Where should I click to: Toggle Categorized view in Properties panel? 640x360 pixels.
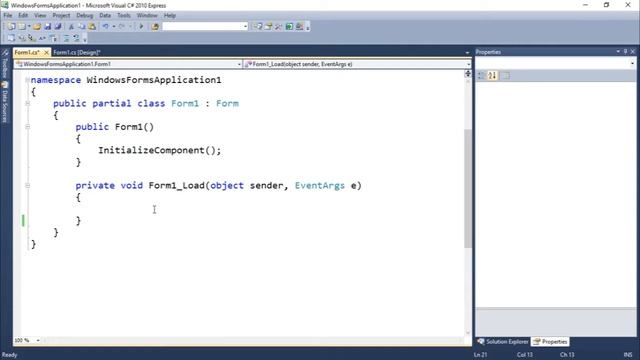pyautogui.click(x=482, y=76)
